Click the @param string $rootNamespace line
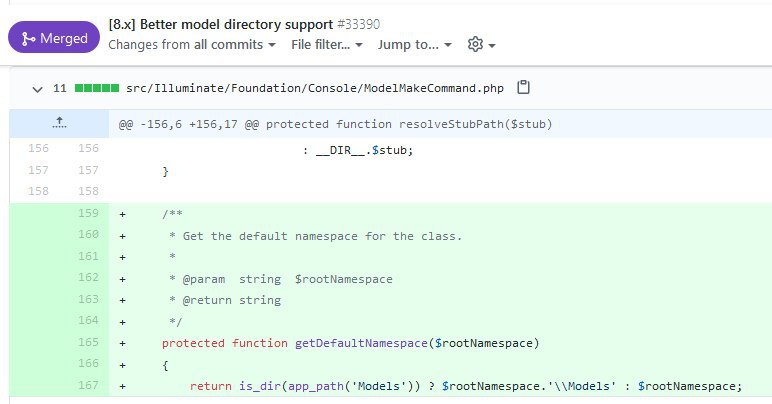Viewport: 772px width, 404px height. click(281, 280)
